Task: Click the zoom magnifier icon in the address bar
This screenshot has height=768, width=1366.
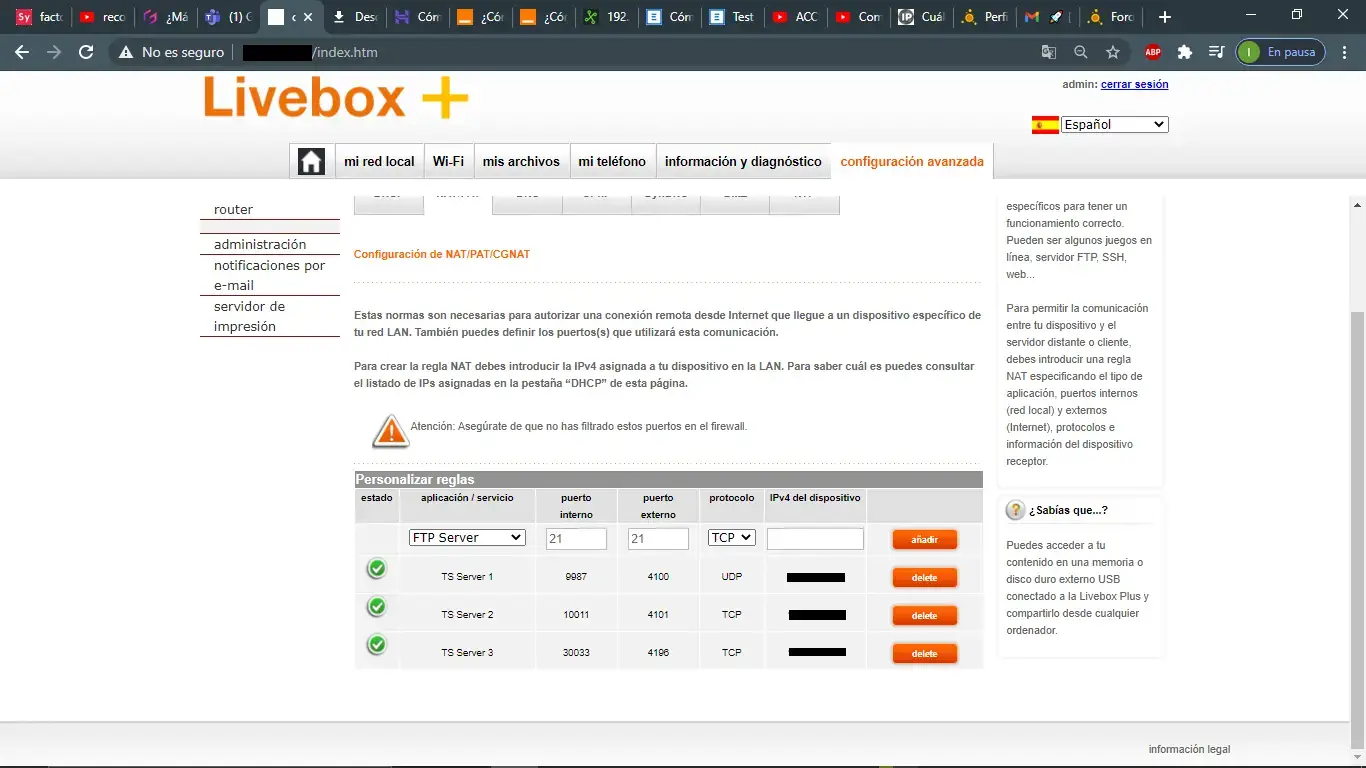Action: [1081, 52]
